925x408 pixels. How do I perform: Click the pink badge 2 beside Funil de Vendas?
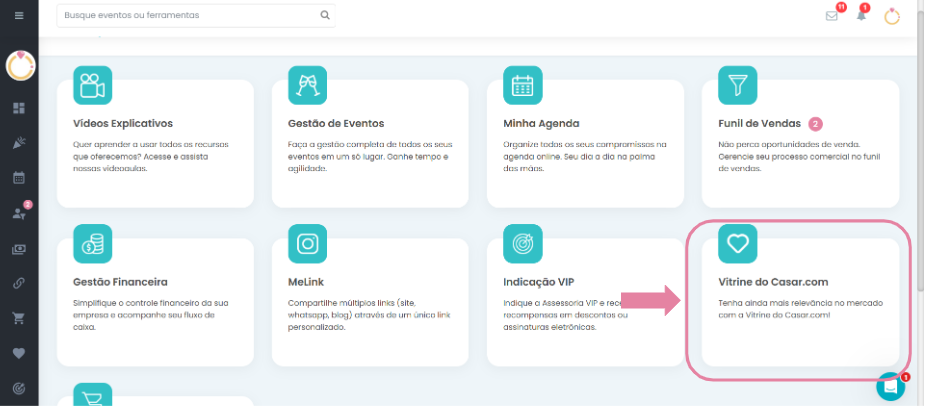815,124
